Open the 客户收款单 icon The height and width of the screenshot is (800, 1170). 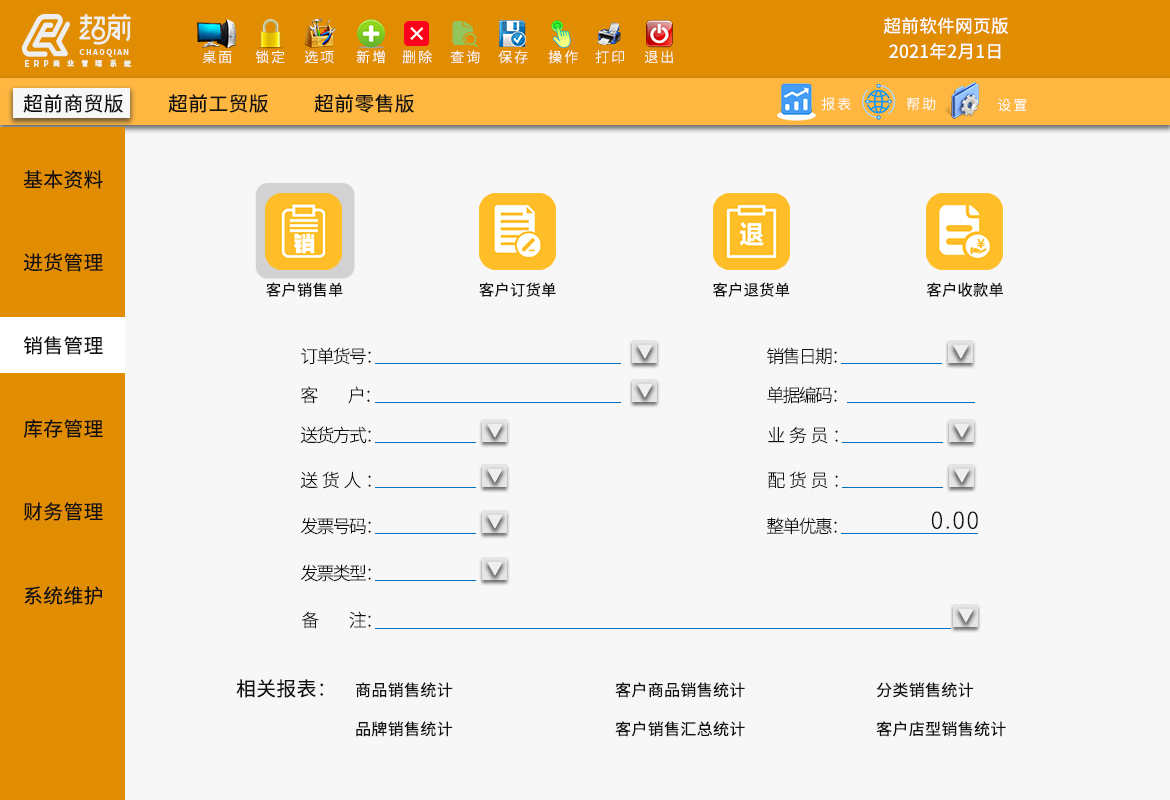pyautogui.click(x=964, y=231)
